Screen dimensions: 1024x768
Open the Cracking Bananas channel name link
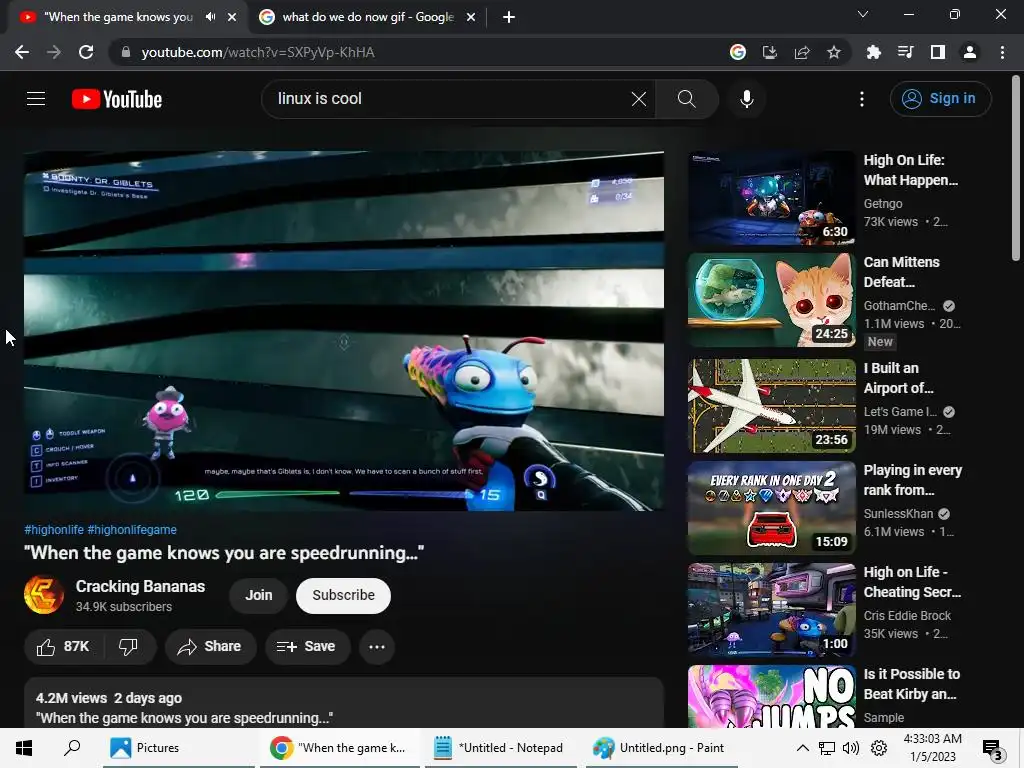coord(140,586)
